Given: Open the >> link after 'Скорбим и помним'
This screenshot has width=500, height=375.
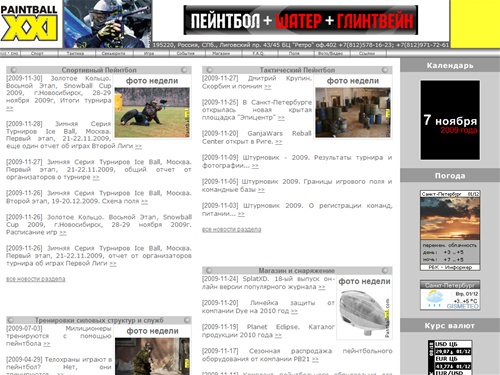Looking at the screenshot, I should (268, 86).
